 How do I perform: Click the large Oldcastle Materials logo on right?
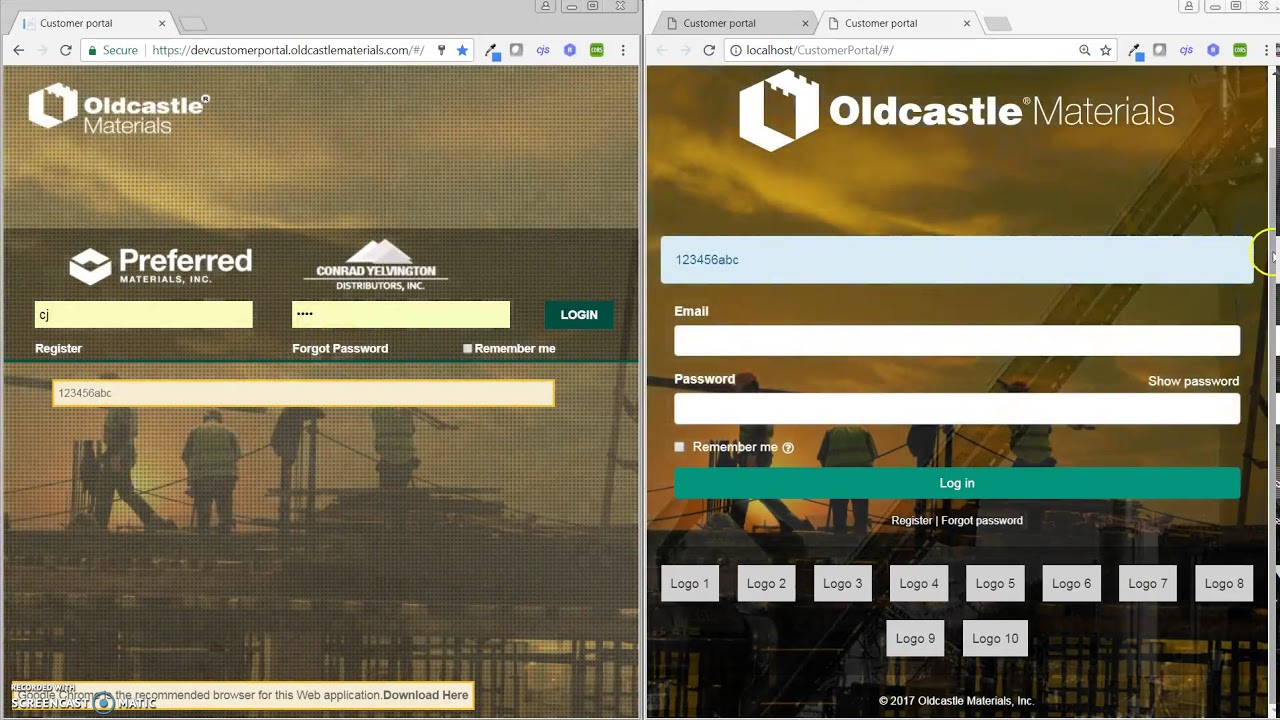[x=957, y=111]
